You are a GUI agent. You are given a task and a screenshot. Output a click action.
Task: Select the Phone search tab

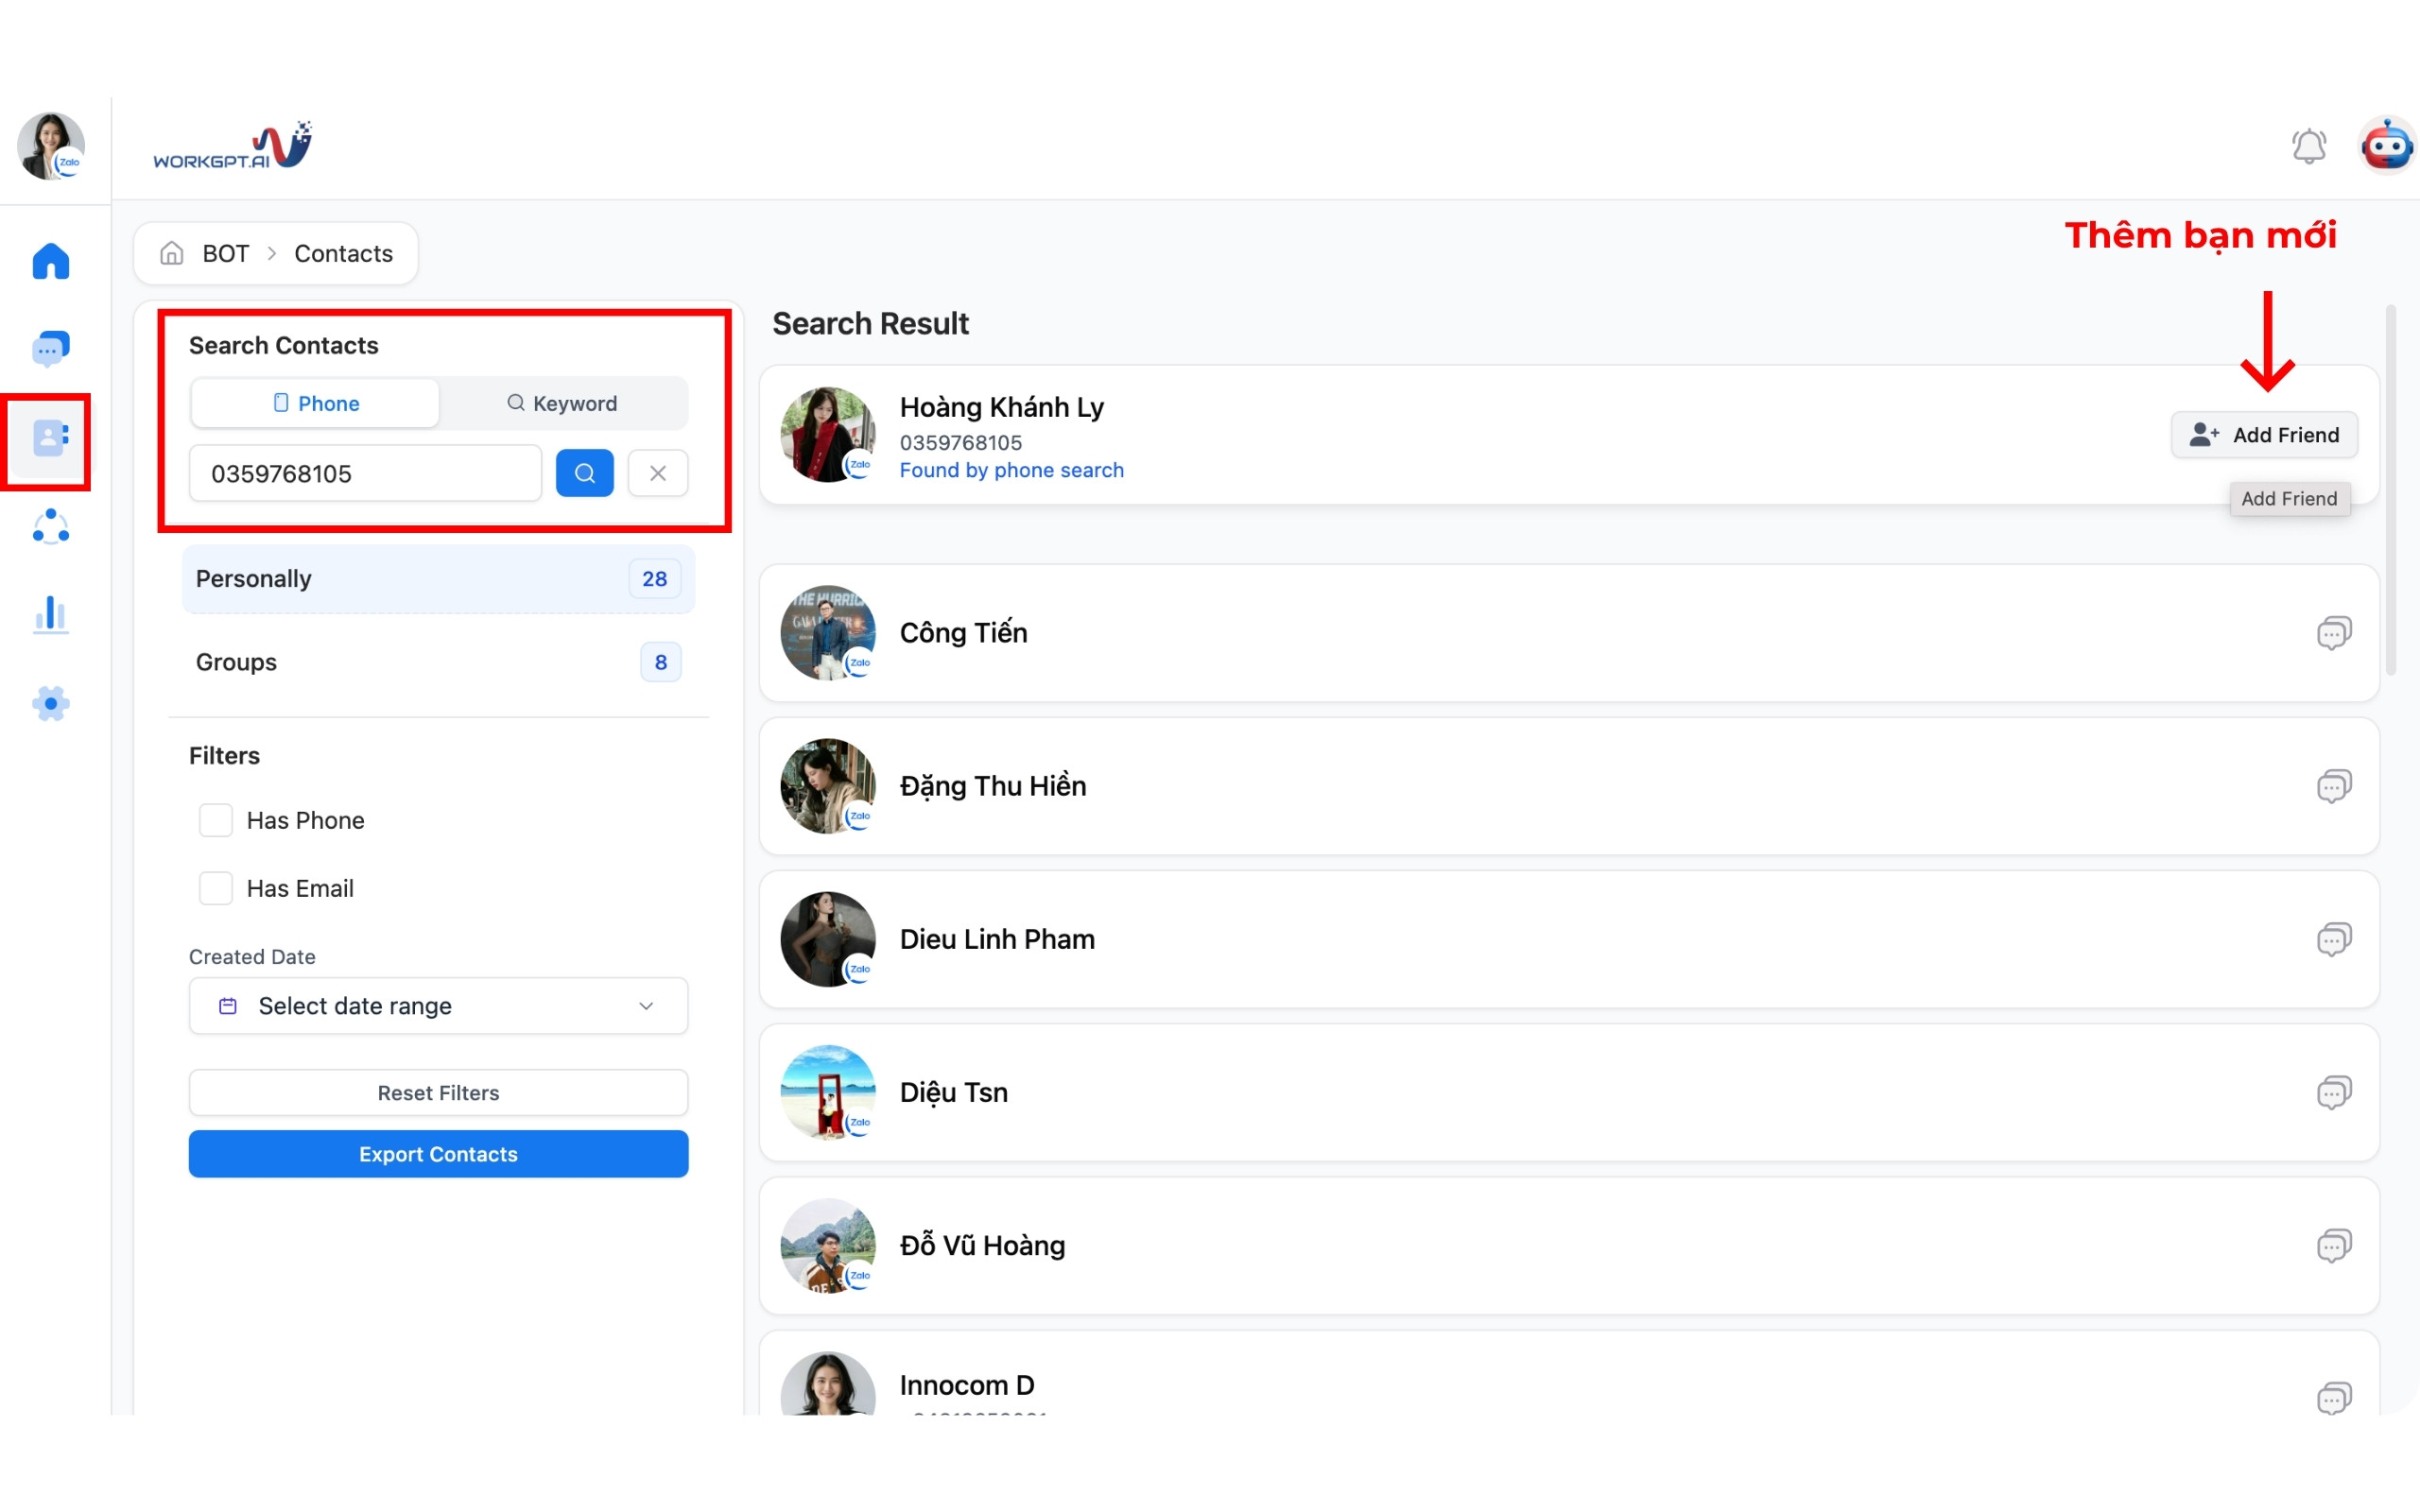(x=315, y=403)
